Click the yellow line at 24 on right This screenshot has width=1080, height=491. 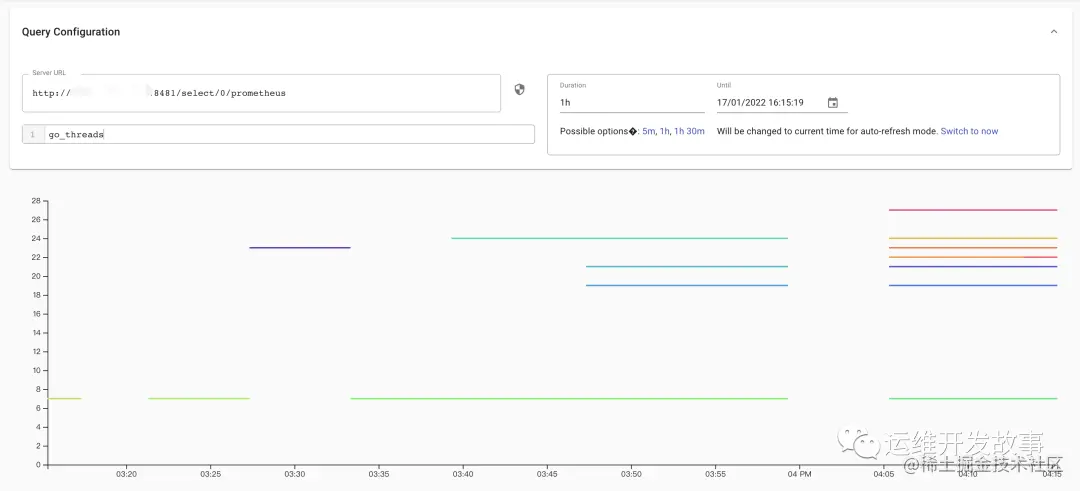pos(973,238)
